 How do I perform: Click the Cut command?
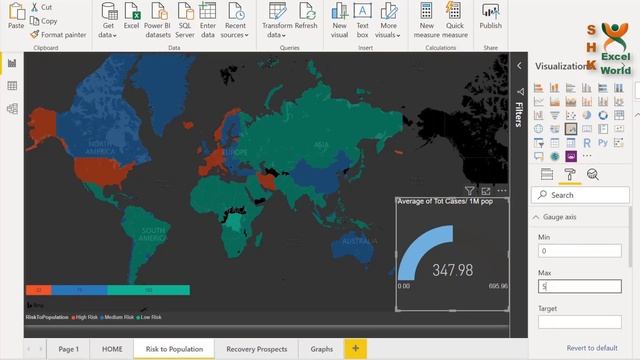coord(42,7)
